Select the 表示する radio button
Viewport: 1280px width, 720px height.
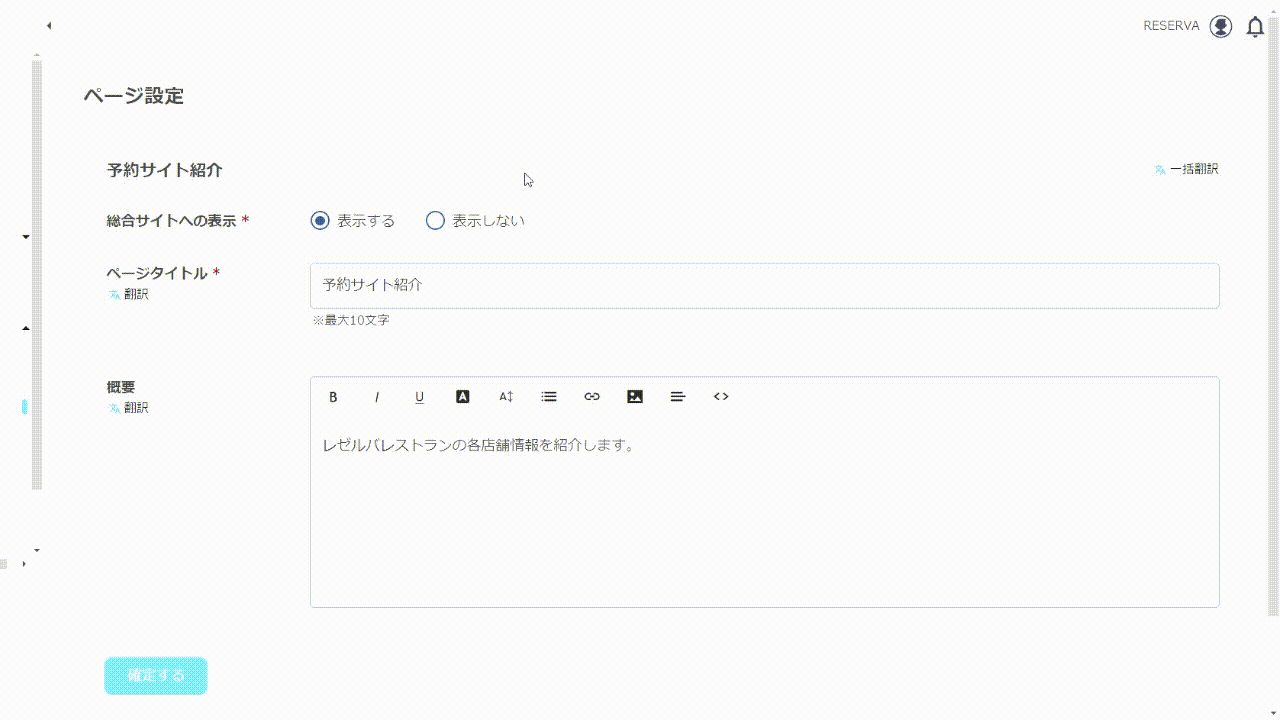pyautogui.click(x=320, y=221)
